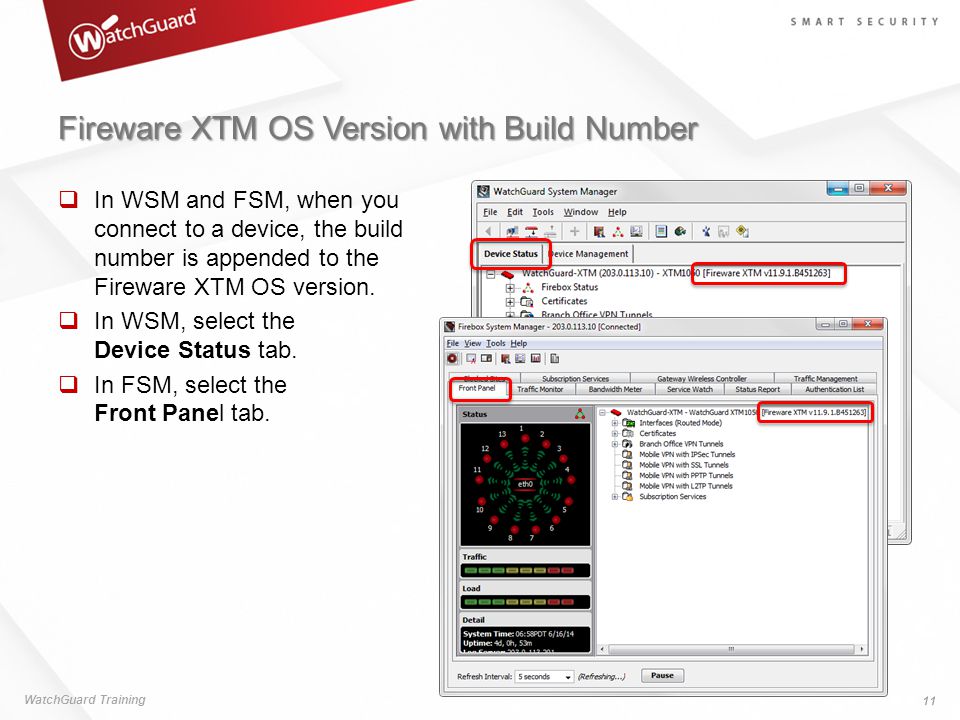Image resolution: width=960 pixels, height=720 pixels.
Task: Open the Refresh Interval 5 seconds dropdown
Action: [x=544, y=677]
